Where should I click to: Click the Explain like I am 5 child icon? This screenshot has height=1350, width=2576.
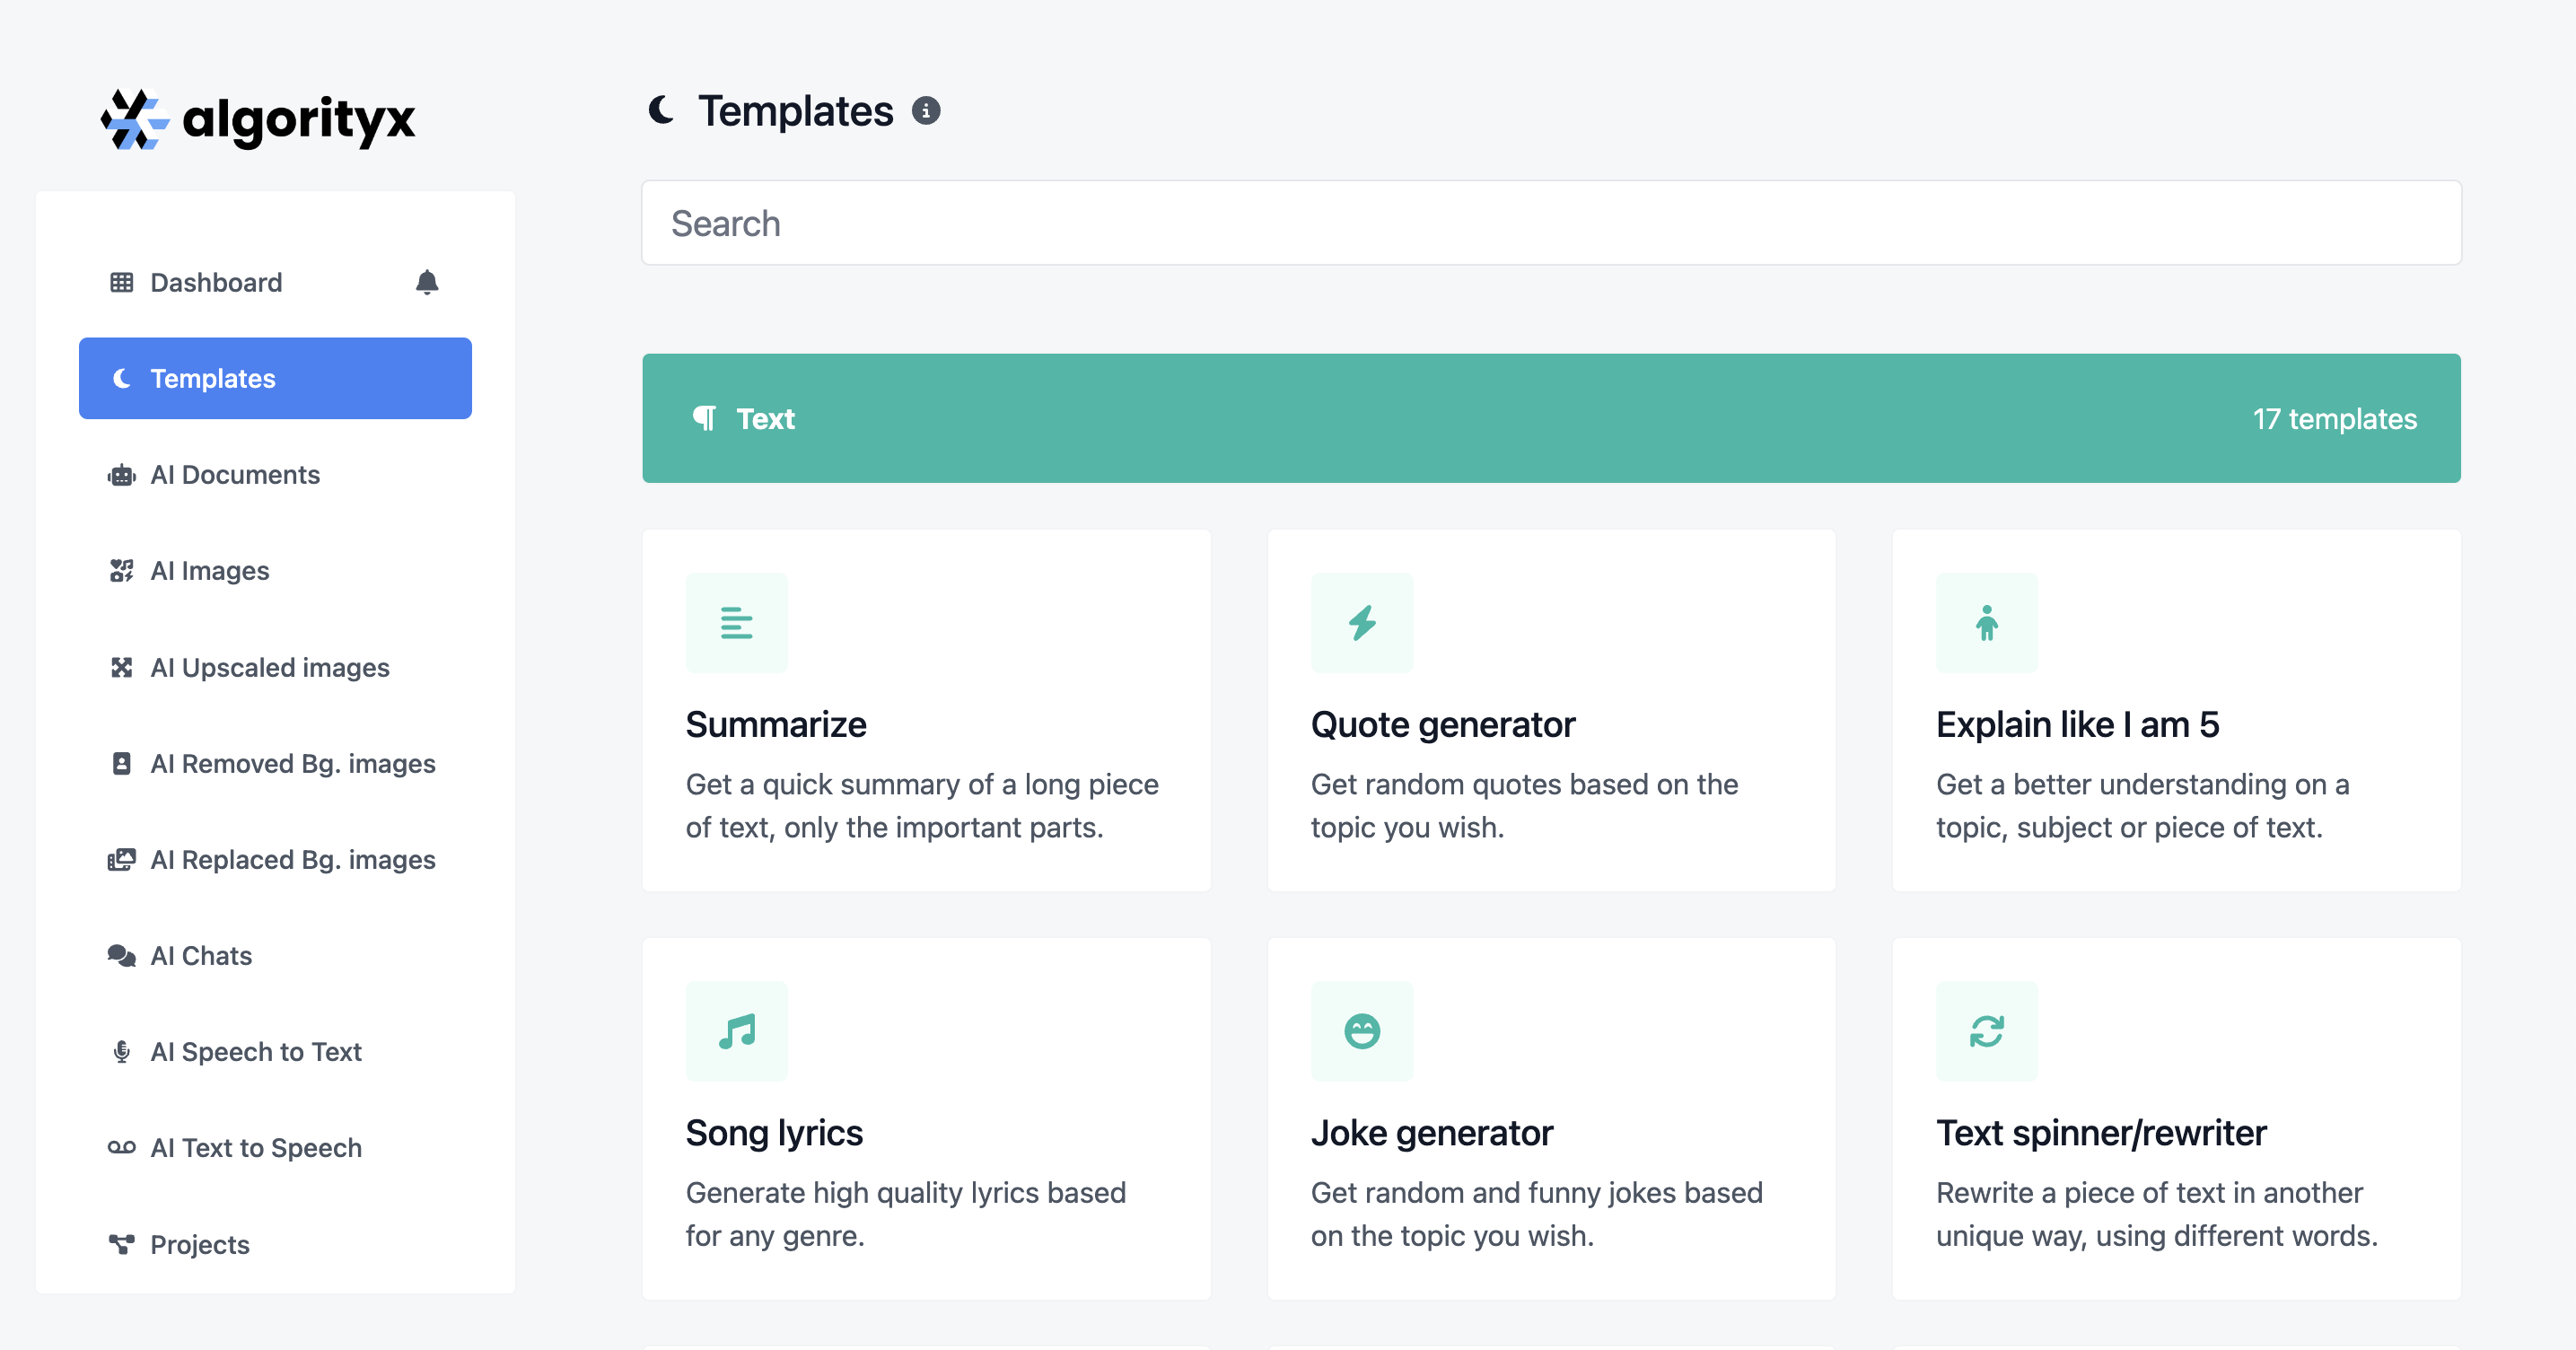(1986, 623)
